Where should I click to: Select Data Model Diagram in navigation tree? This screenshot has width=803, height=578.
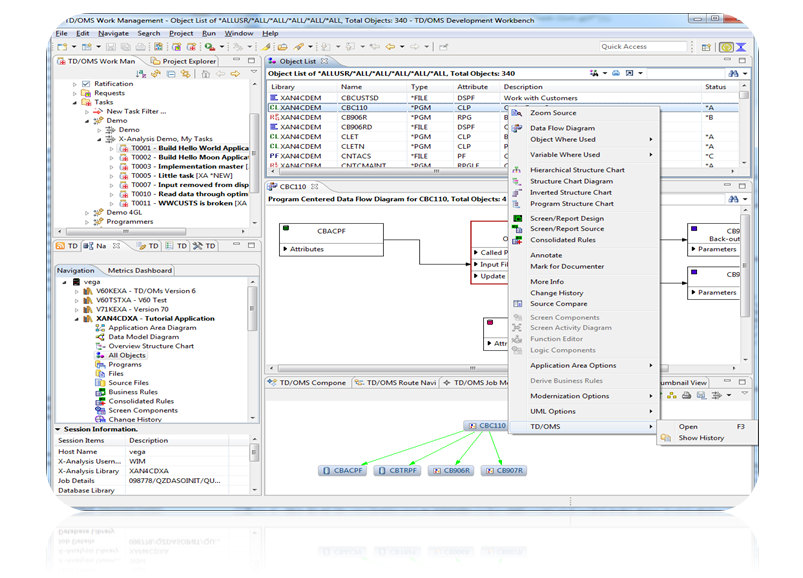tap(143, 337)
